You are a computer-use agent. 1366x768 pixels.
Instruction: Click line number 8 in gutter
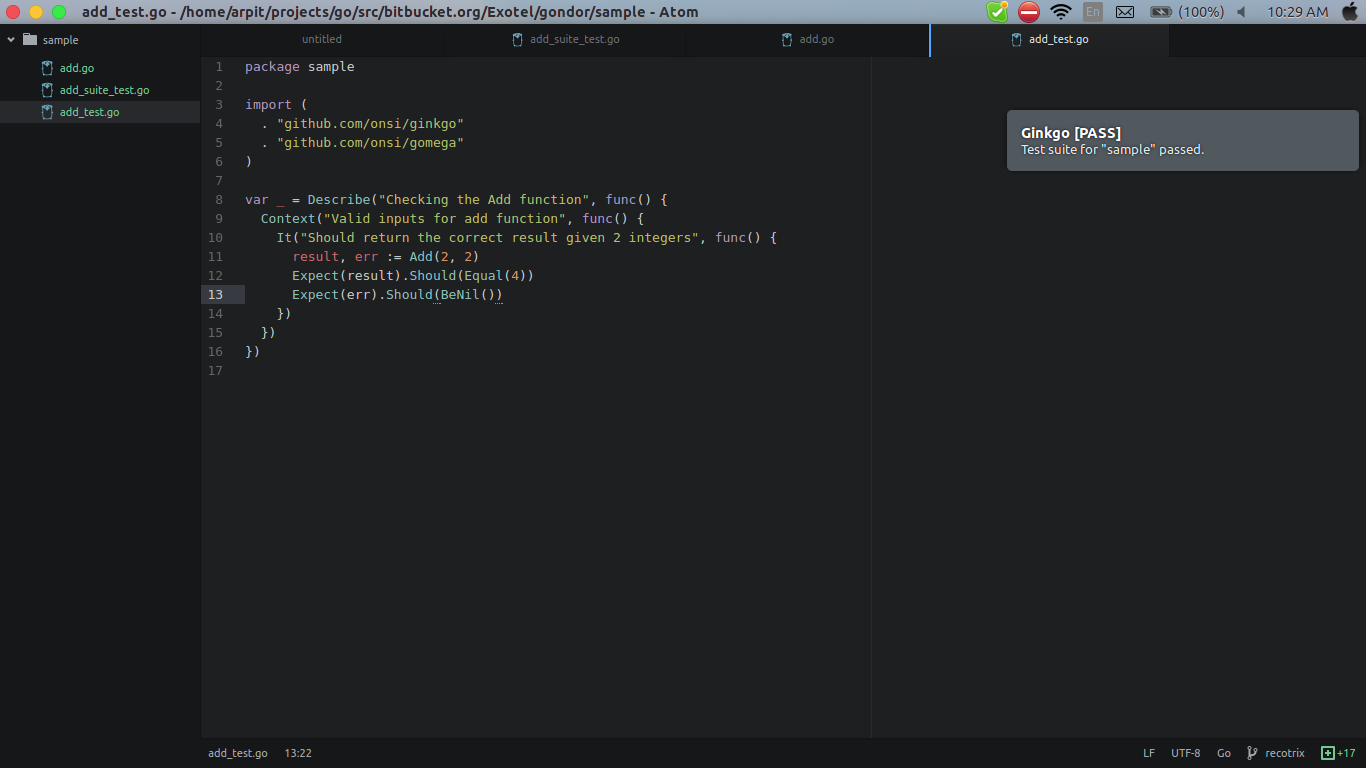pos(219,199)
